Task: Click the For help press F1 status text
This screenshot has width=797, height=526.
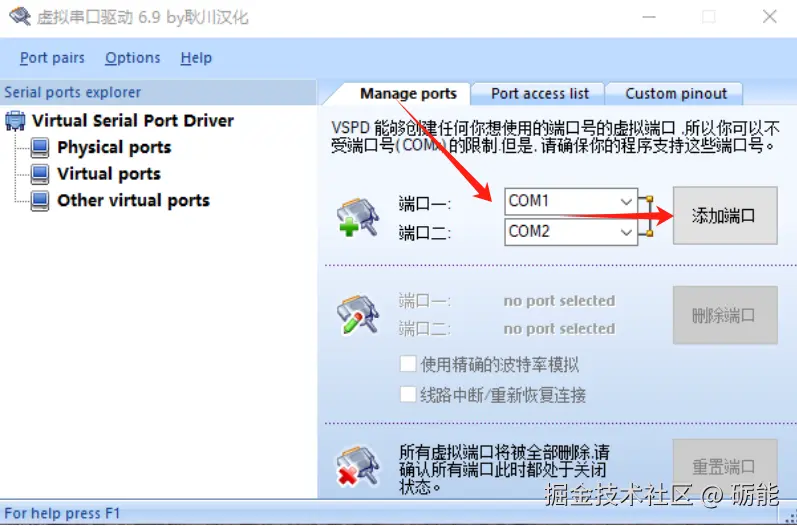Action: pos(62,513)
